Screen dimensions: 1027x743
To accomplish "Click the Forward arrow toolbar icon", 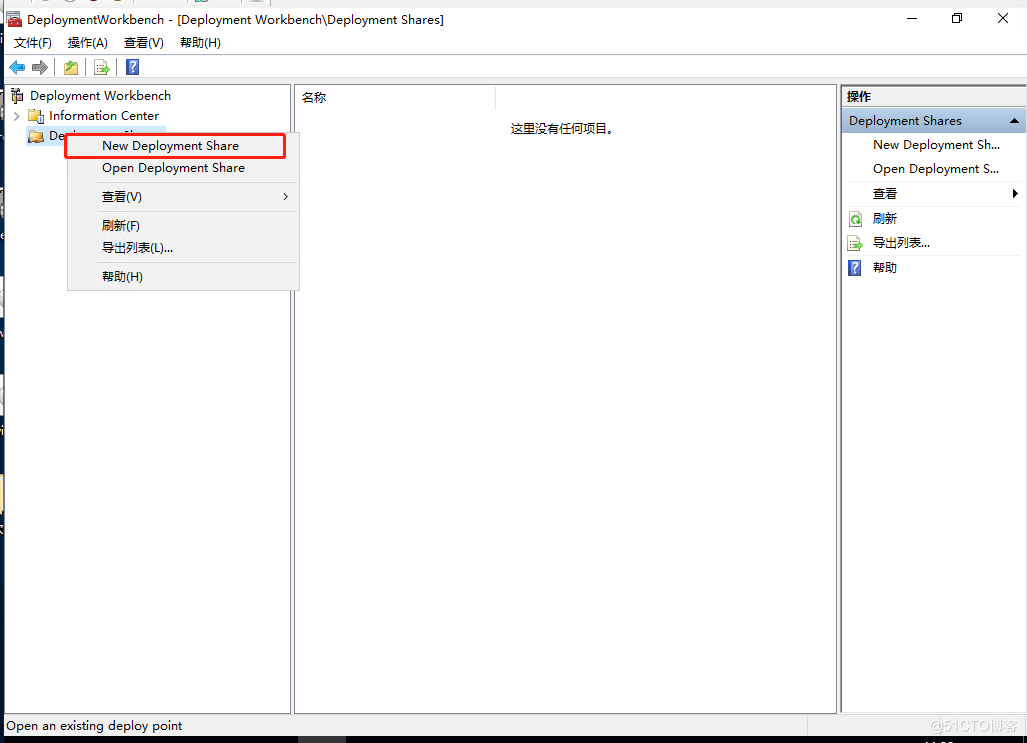I will [x=40, y=67].
